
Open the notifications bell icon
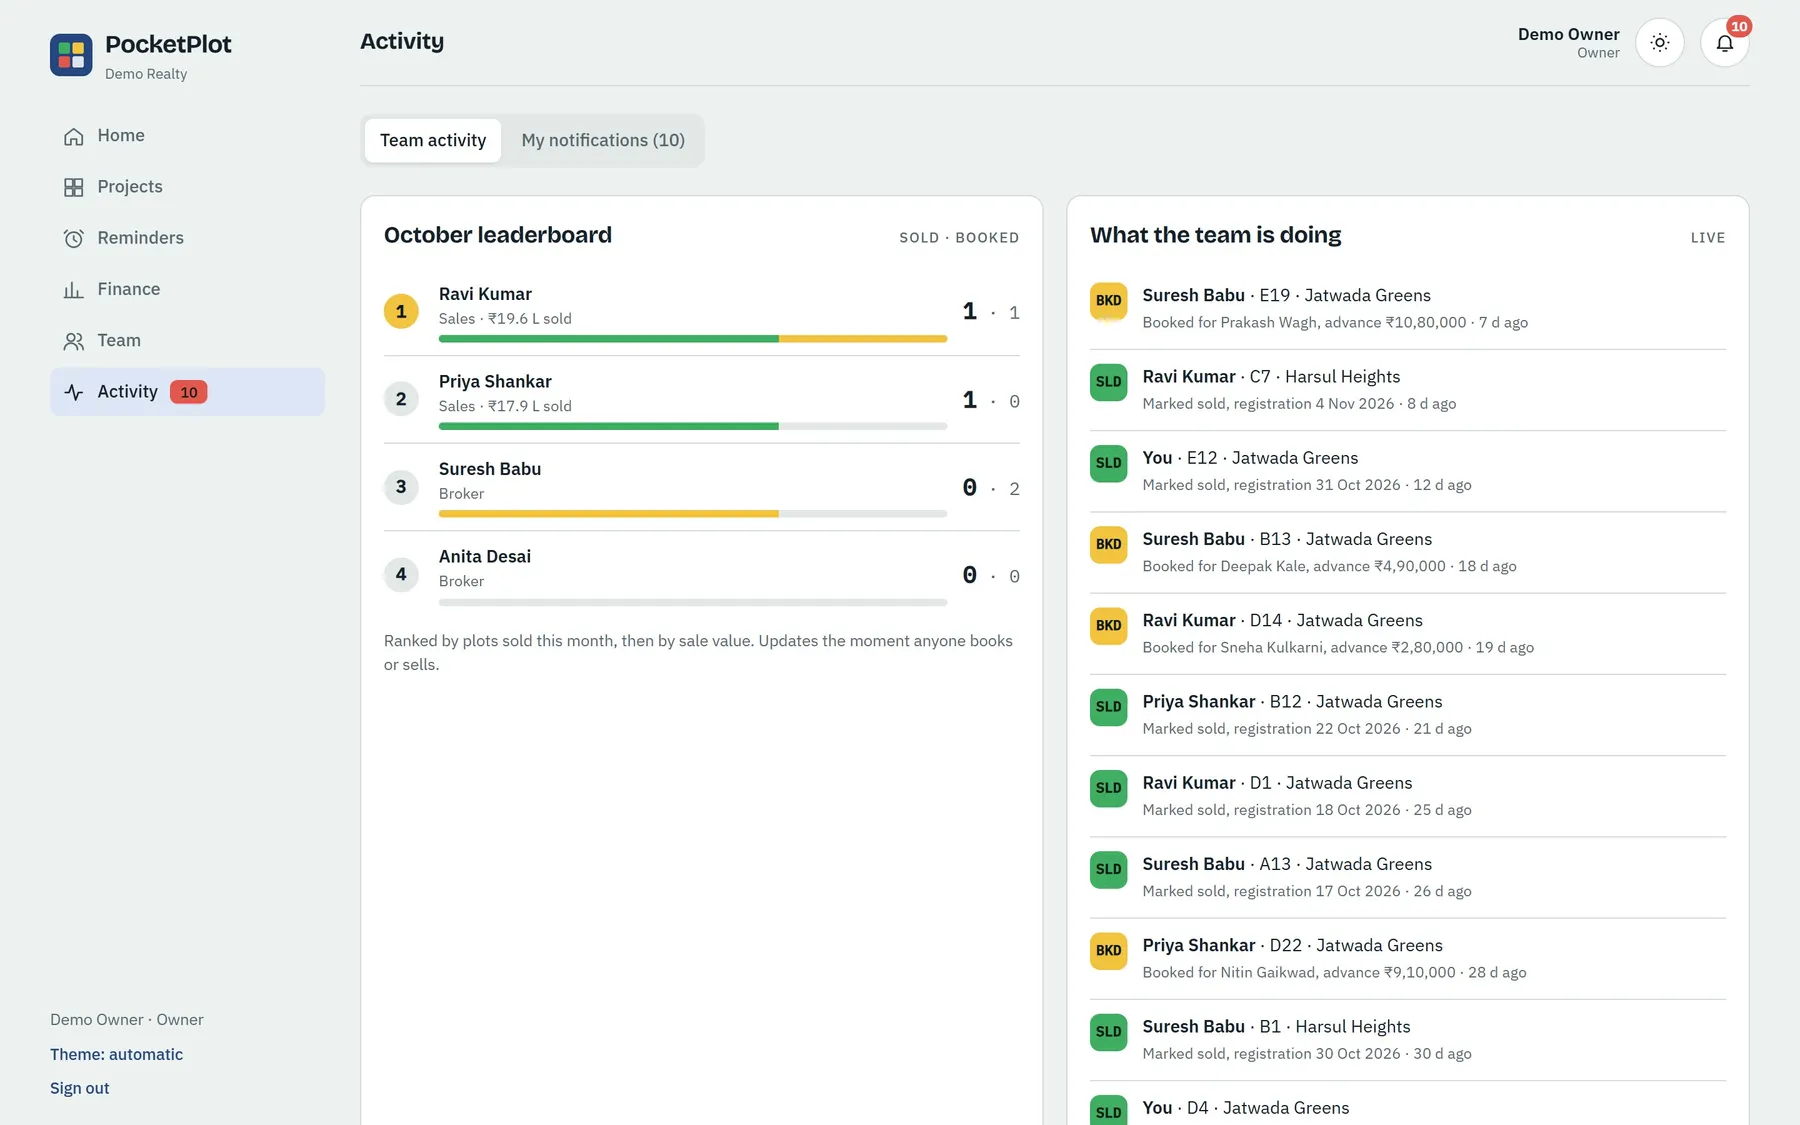coord(1724,43)
